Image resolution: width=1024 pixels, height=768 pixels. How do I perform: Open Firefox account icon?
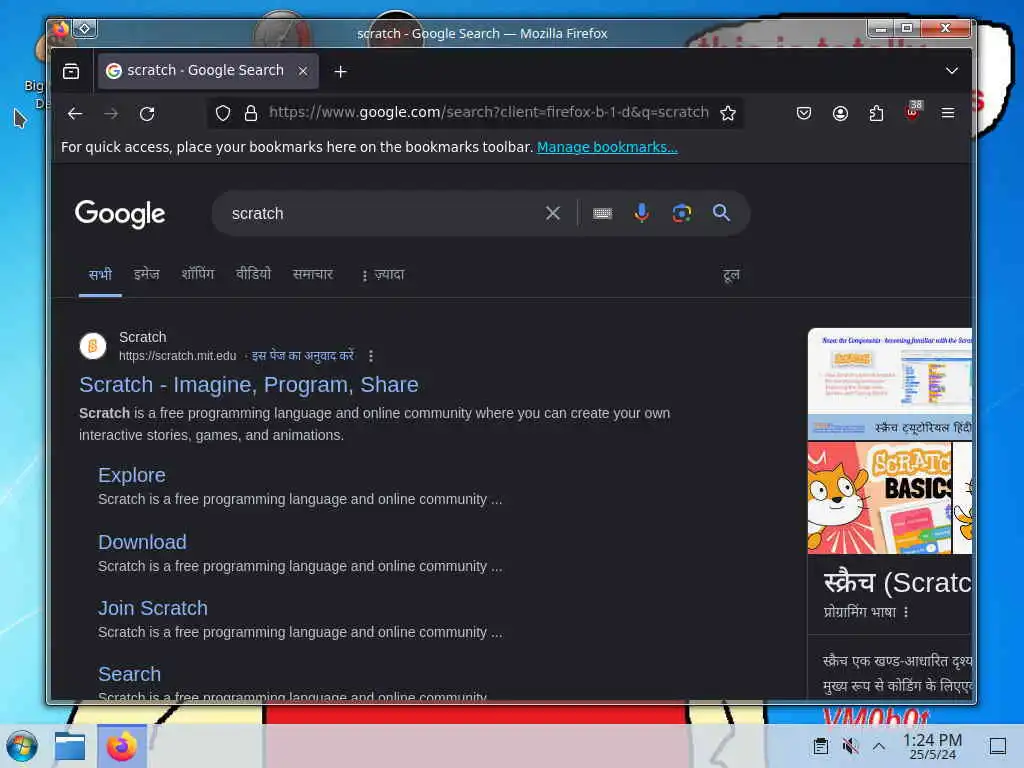click(x=840, y=113)
